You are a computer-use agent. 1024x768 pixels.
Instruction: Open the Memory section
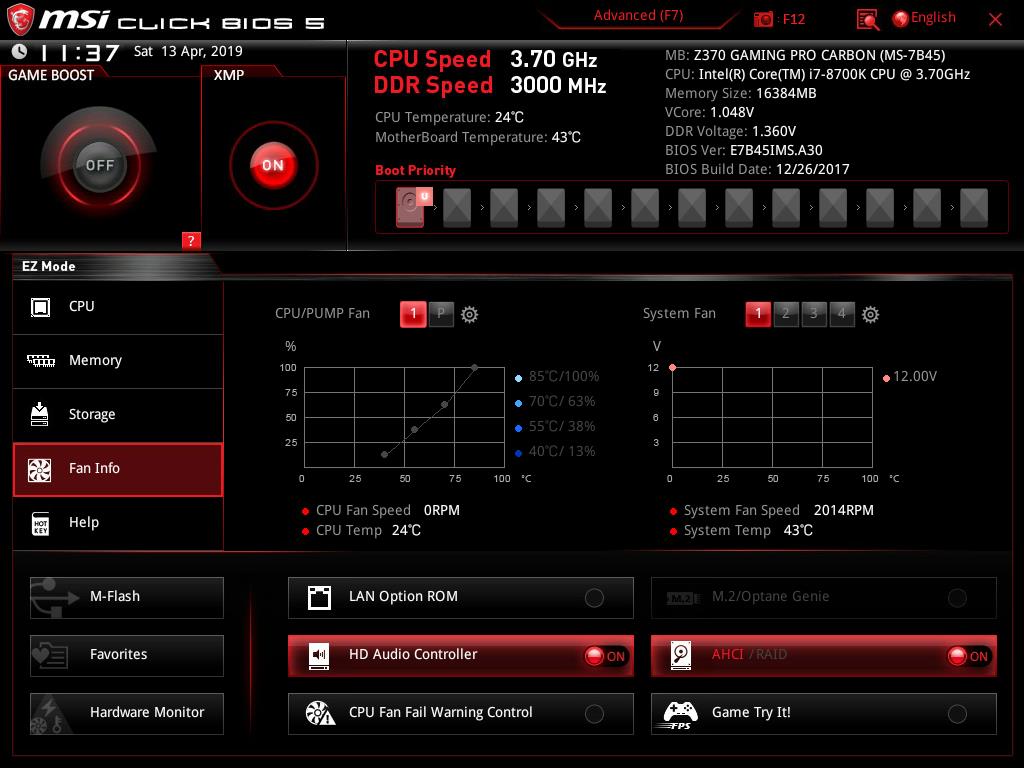pos(118,361)
